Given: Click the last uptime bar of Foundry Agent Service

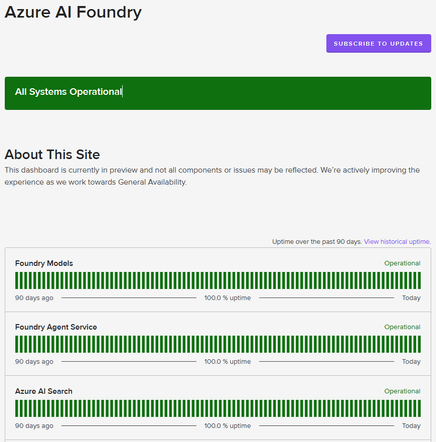Looking at the screenshot, I should [419, 344].
